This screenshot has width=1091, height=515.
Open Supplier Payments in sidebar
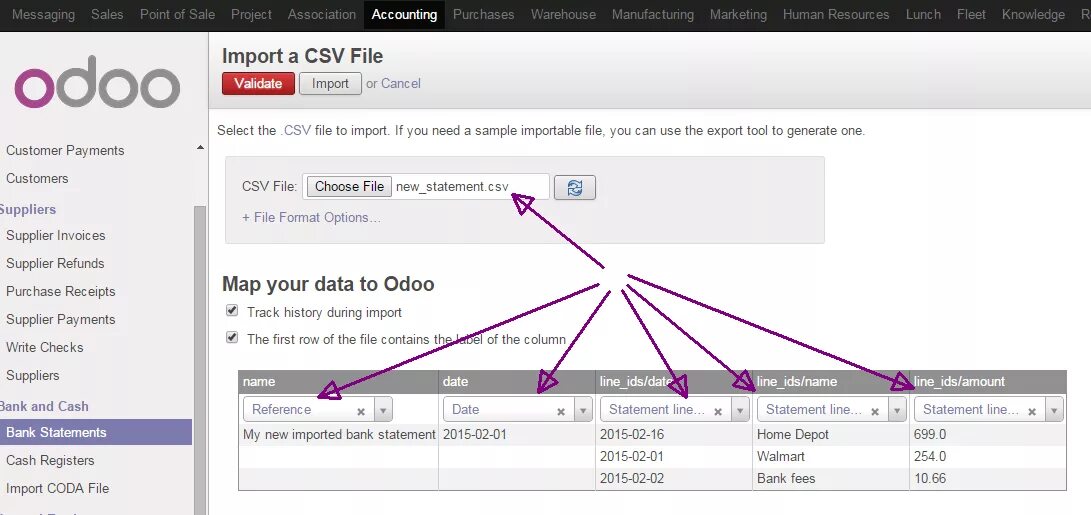61,319
